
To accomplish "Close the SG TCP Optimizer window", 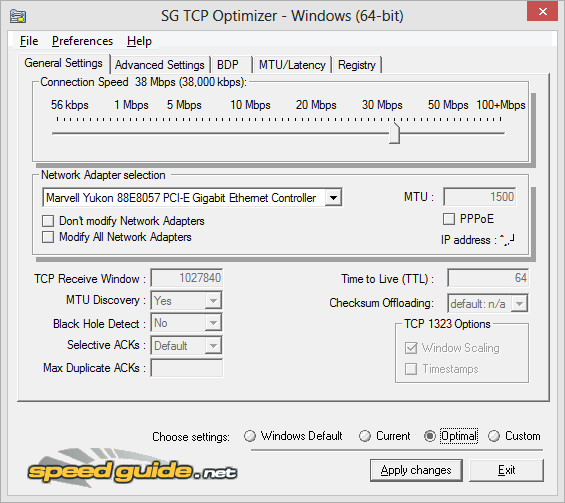I will click(x=542, y=11).
